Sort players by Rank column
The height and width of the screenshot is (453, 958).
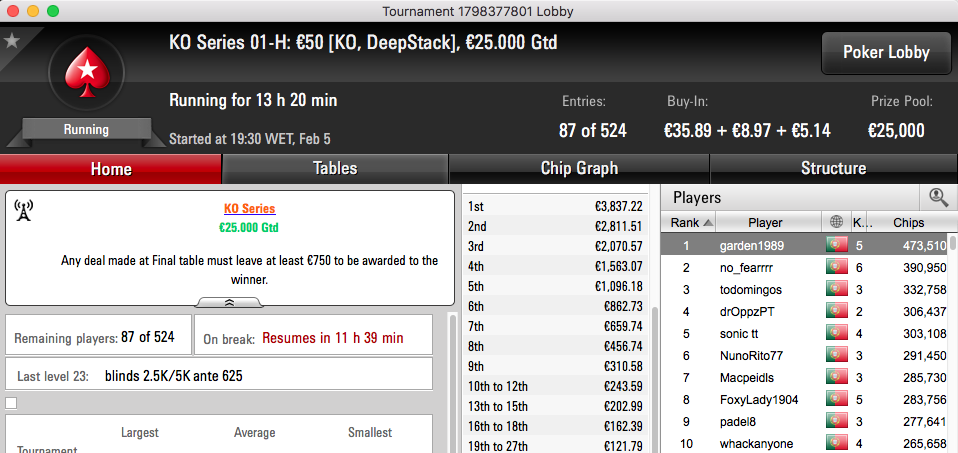coord(689,223)
